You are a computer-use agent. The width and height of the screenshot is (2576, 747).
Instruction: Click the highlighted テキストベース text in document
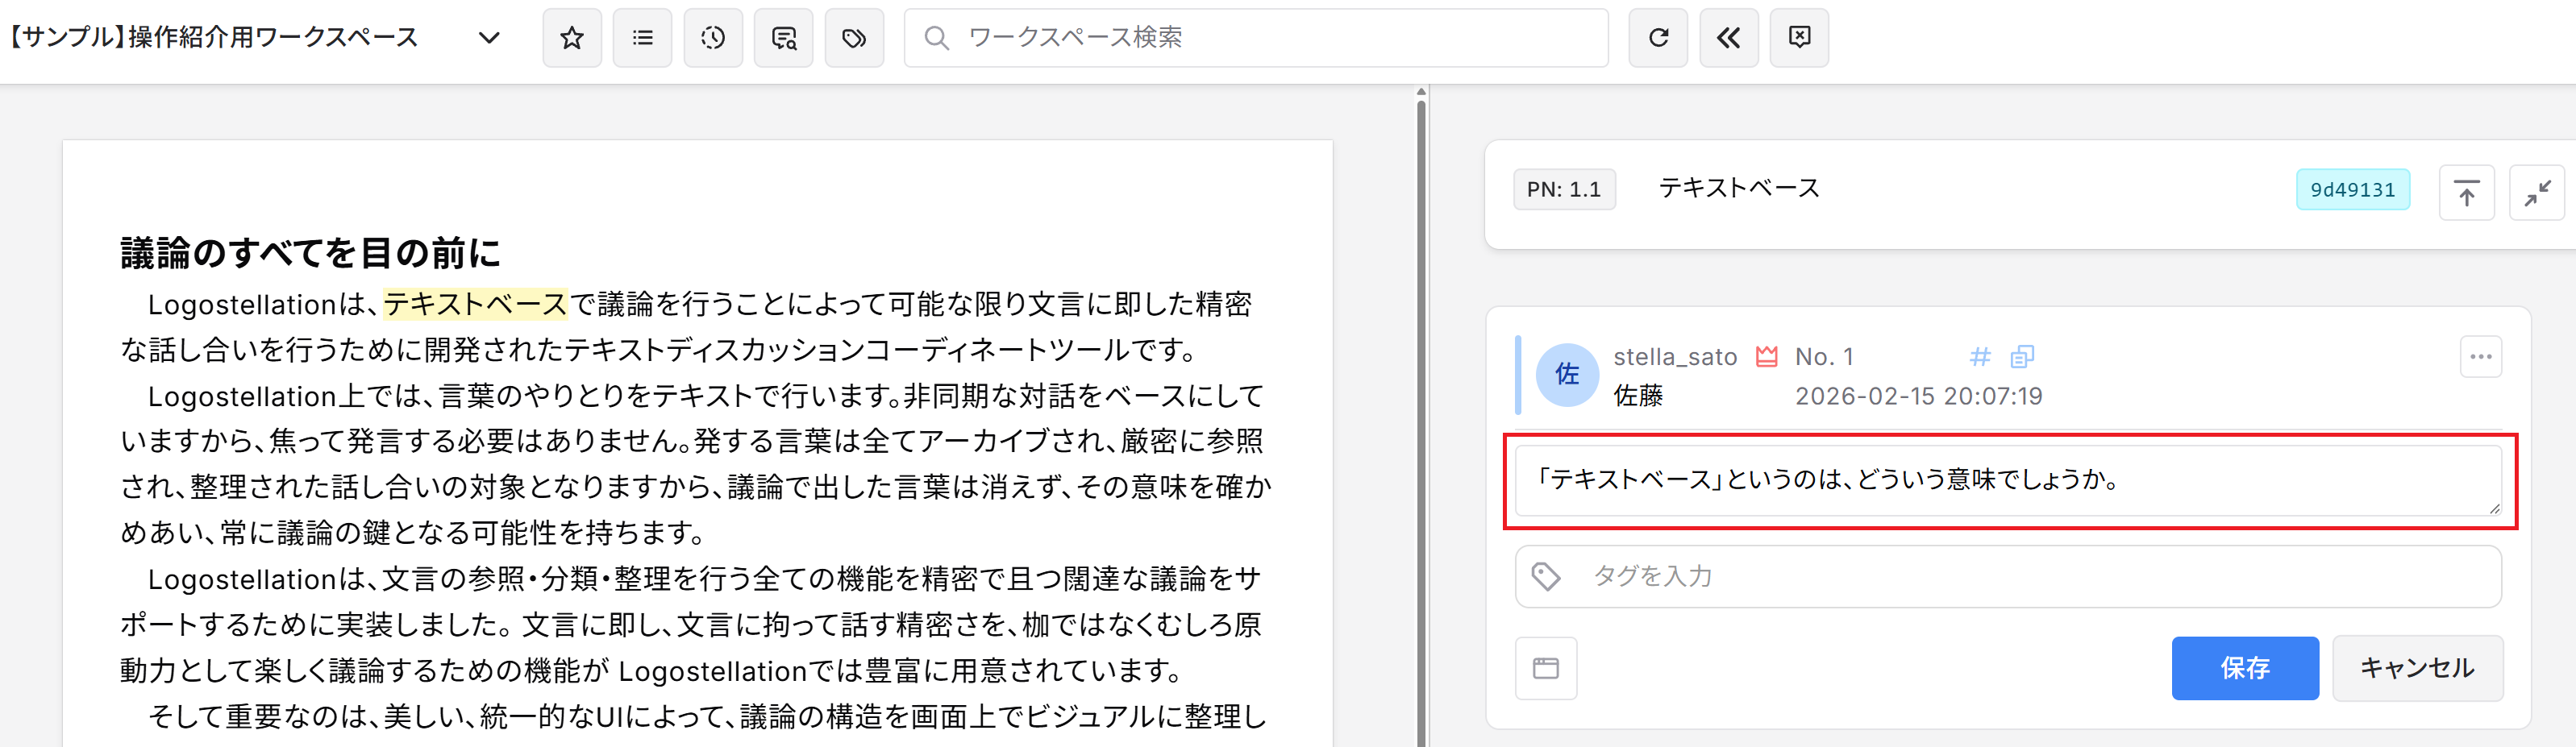(476, 304)
